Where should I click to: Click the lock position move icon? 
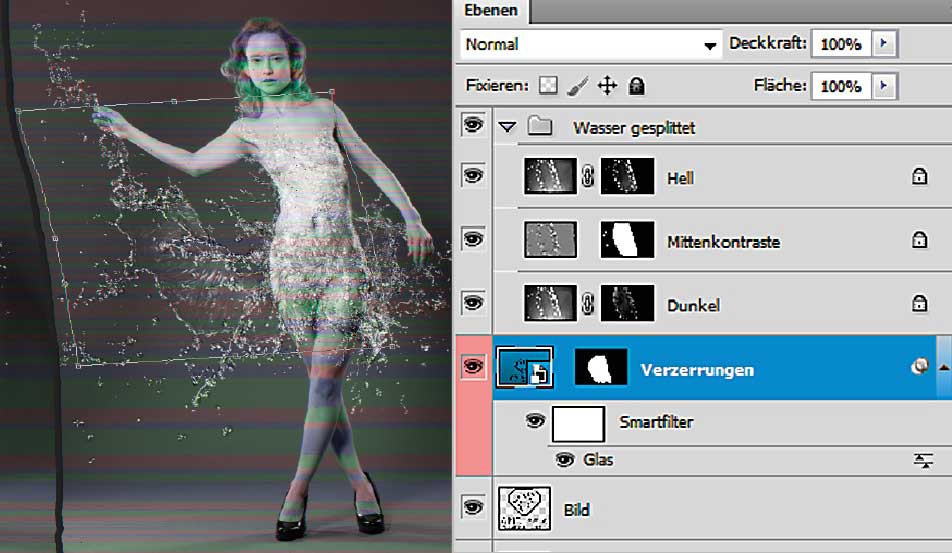606,86
